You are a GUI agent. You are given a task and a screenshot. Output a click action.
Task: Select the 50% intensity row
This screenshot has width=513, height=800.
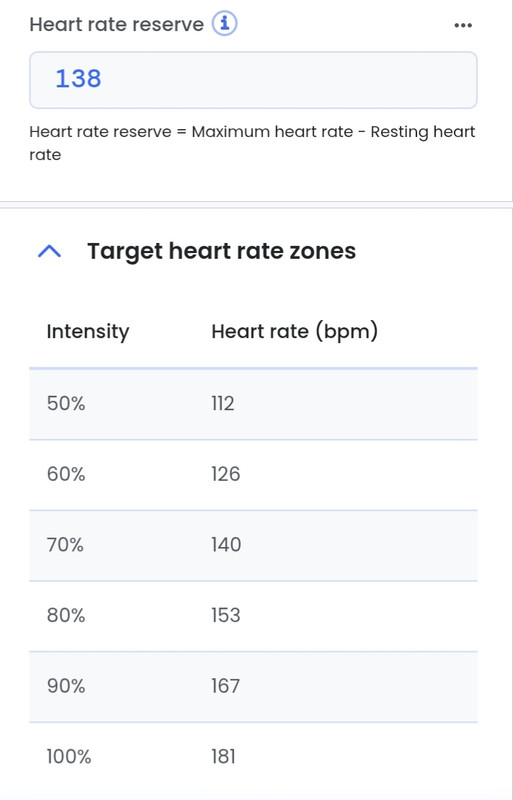coord(253,404)
